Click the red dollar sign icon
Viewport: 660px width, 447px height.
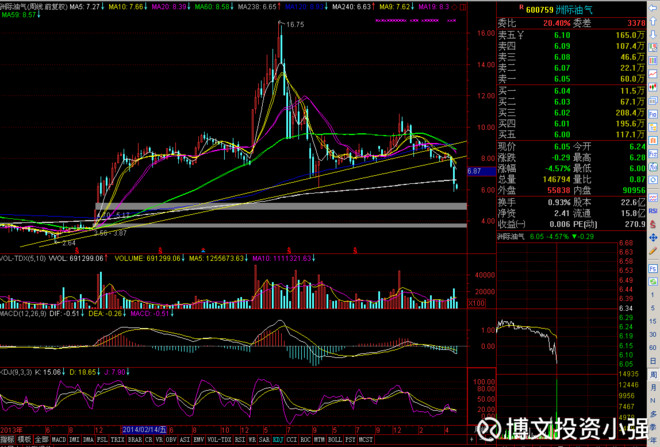653,224
